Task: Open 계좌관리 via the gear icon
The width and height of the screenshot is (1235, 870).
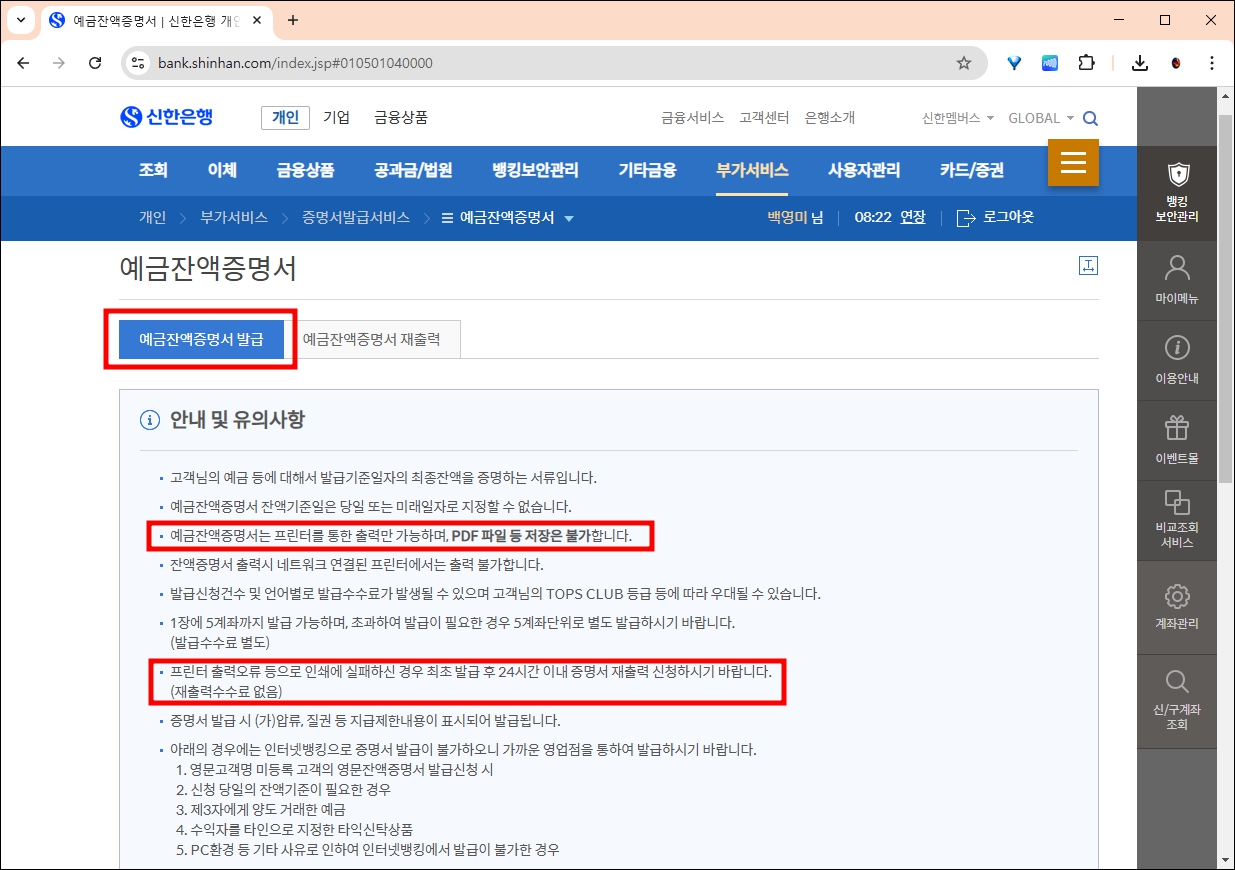Action: [x=1177, y=605]
